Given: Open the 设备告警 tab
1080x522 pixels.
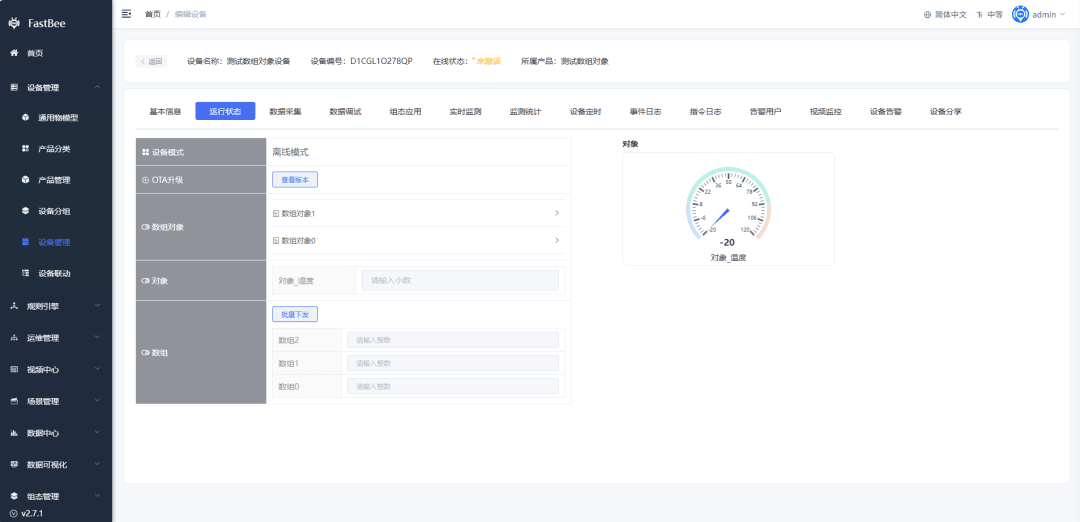Looking at the screenshot, I should (x=885, y=112).
